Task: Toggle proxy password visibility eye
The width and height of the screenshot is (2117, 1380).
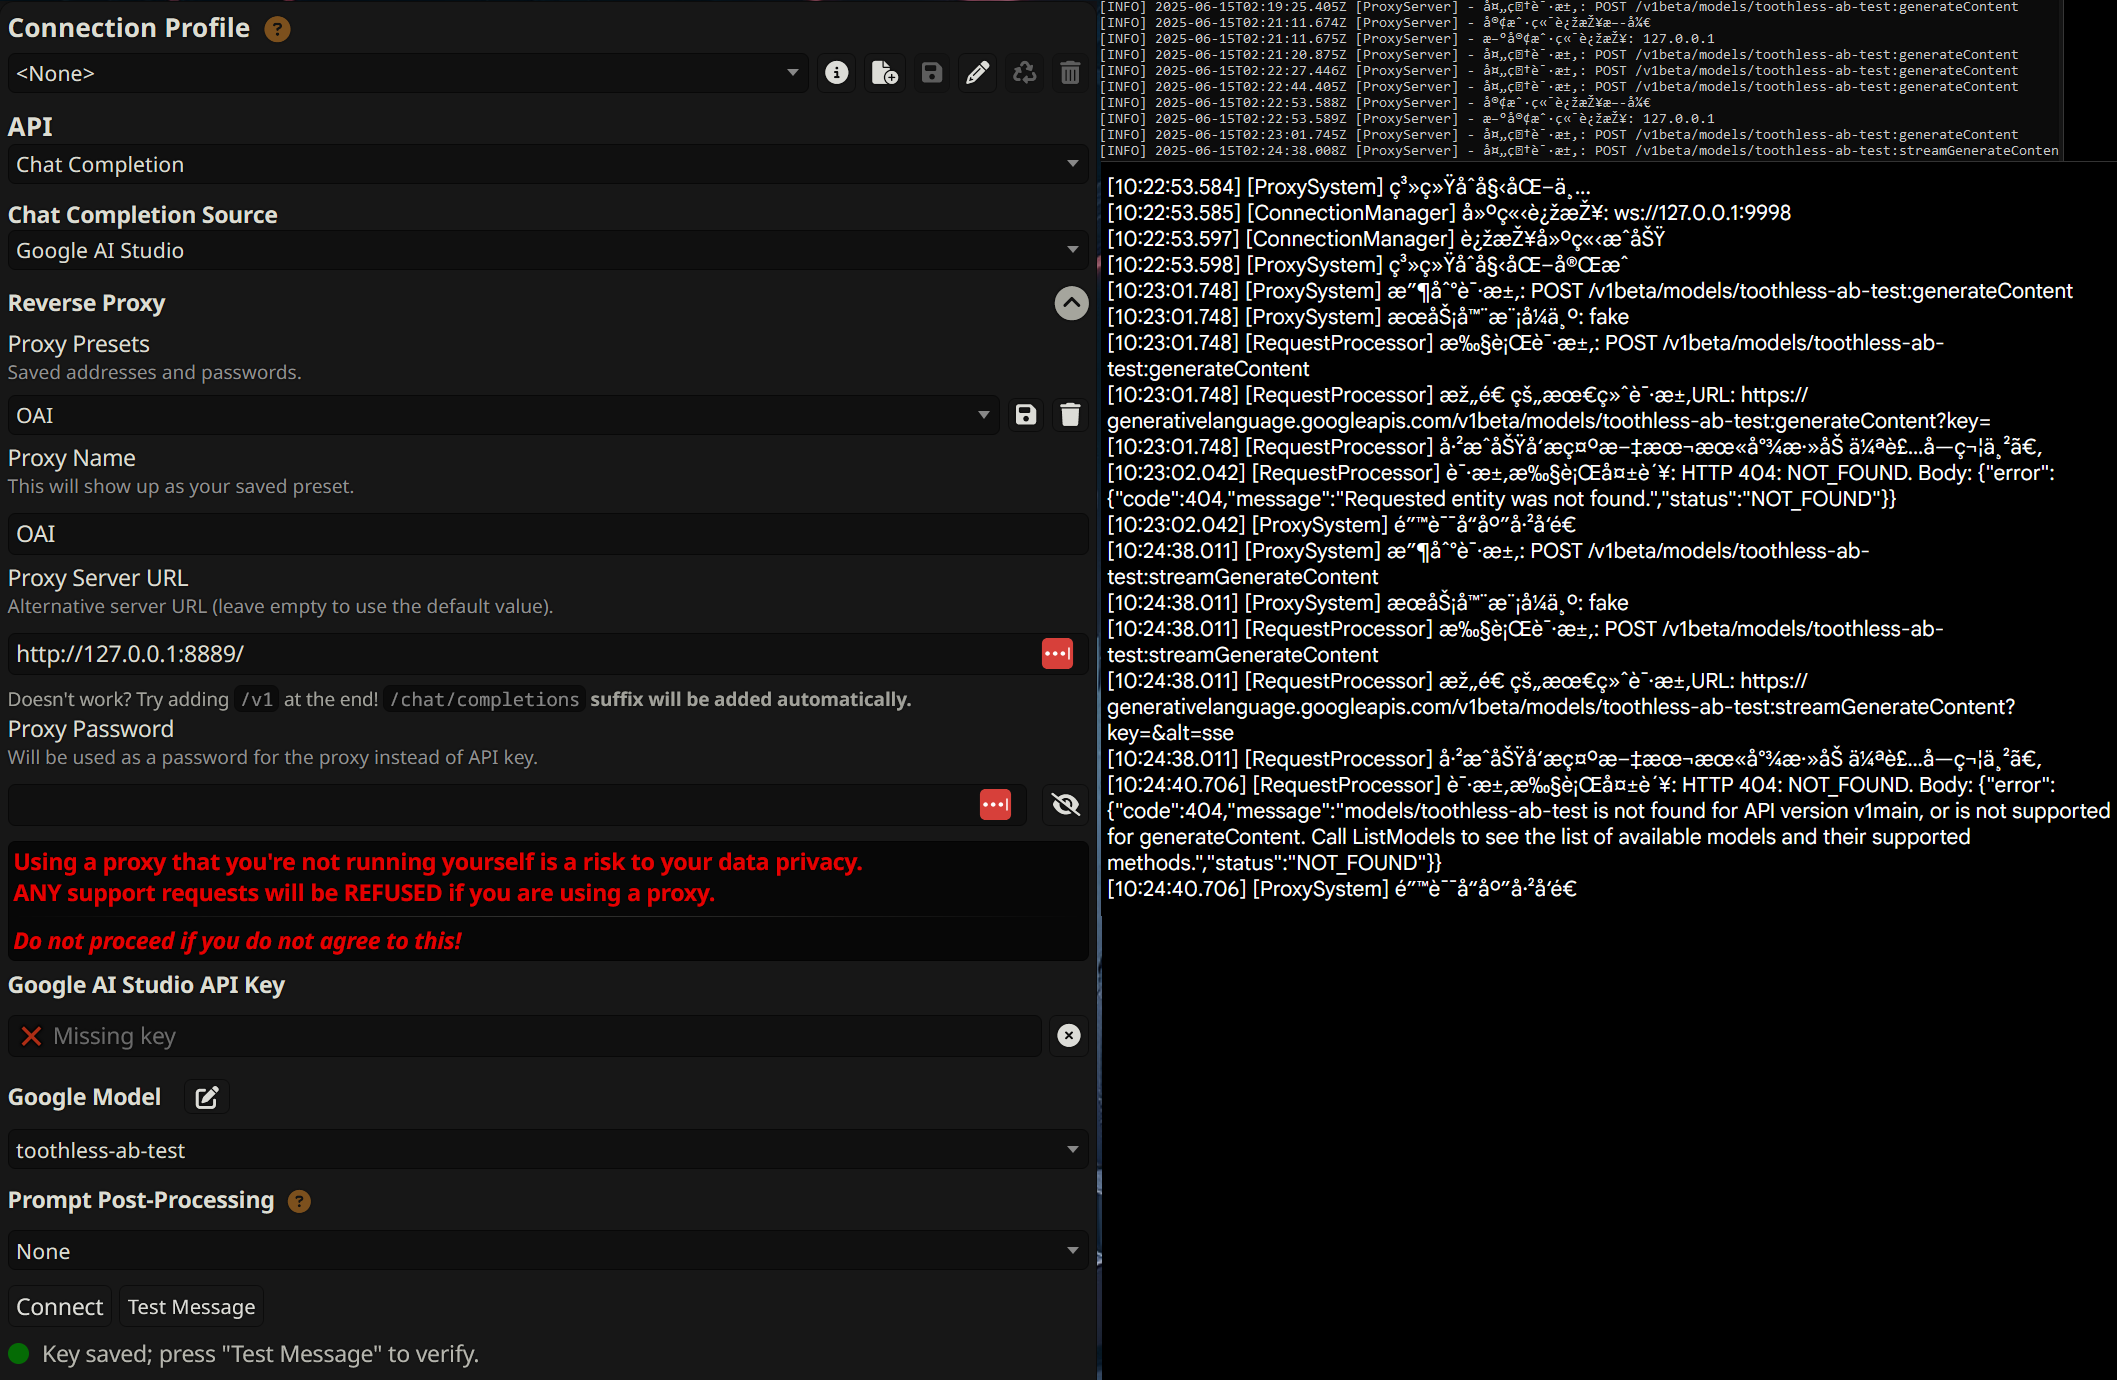Action: [x=1066, y=805]
